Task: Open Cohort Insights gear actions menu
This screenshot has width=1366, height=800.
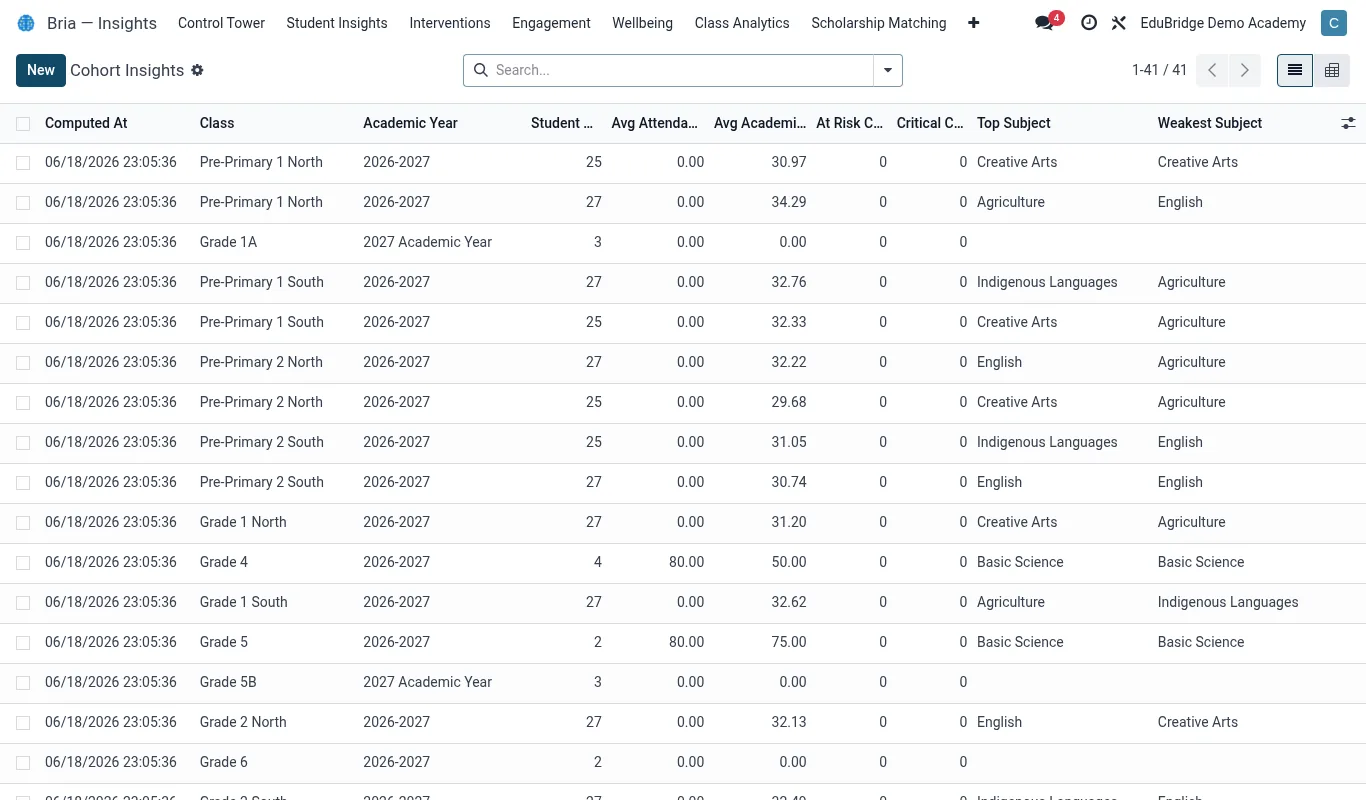Action: (197, 70)
